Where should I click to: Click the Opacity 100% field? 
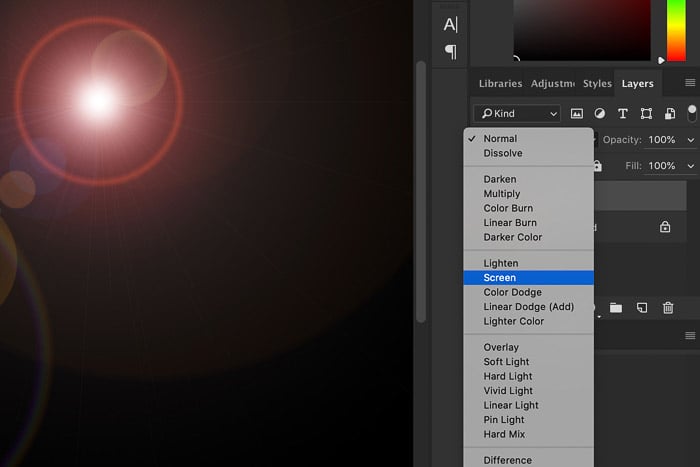662,140
